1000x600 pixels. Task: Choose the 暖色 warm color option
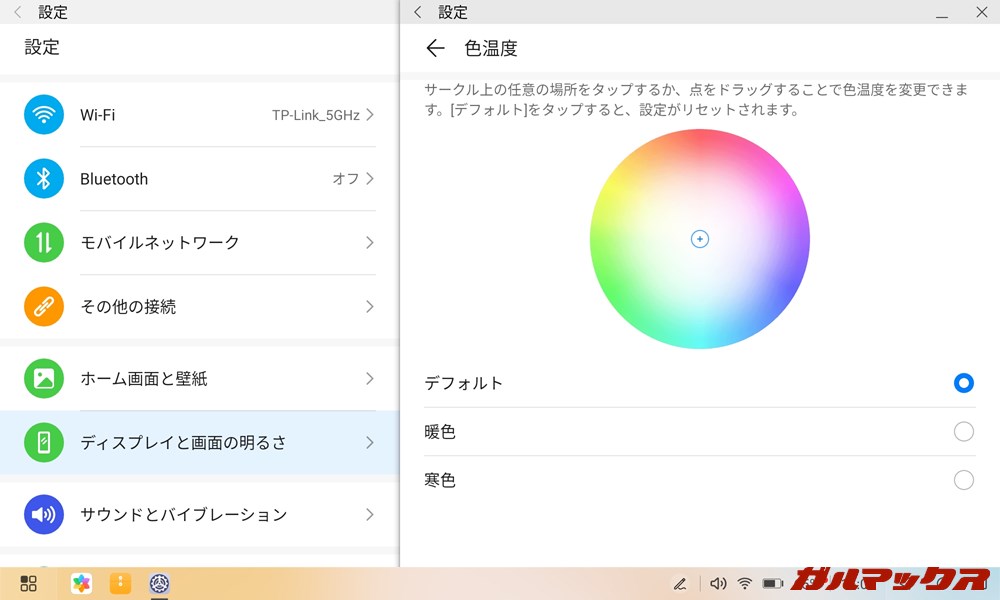tap(963, 431)
